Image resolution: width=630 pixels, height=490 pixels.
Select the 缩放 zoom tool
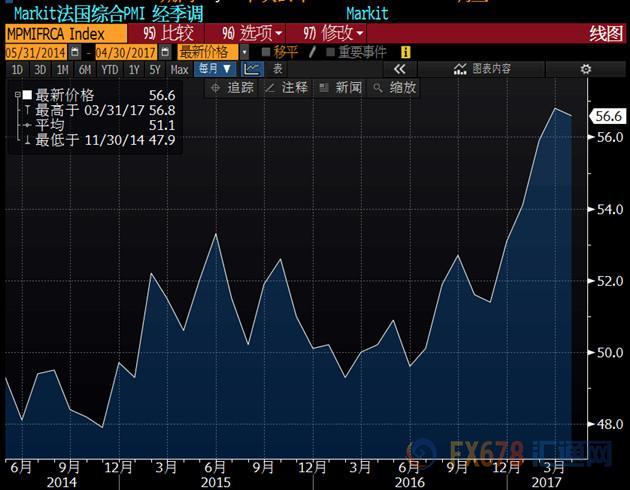coord(395,88)
